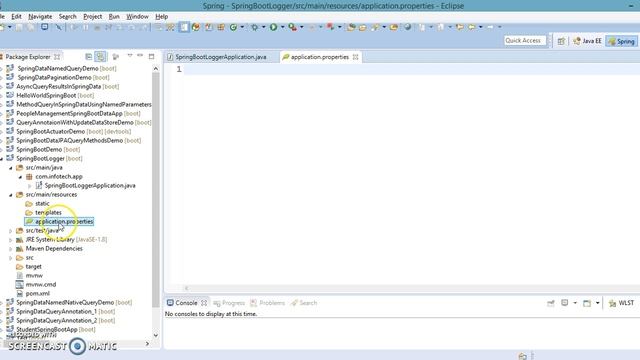Select the Problems tab
640x360 pixels.
(x=268, y=303)
